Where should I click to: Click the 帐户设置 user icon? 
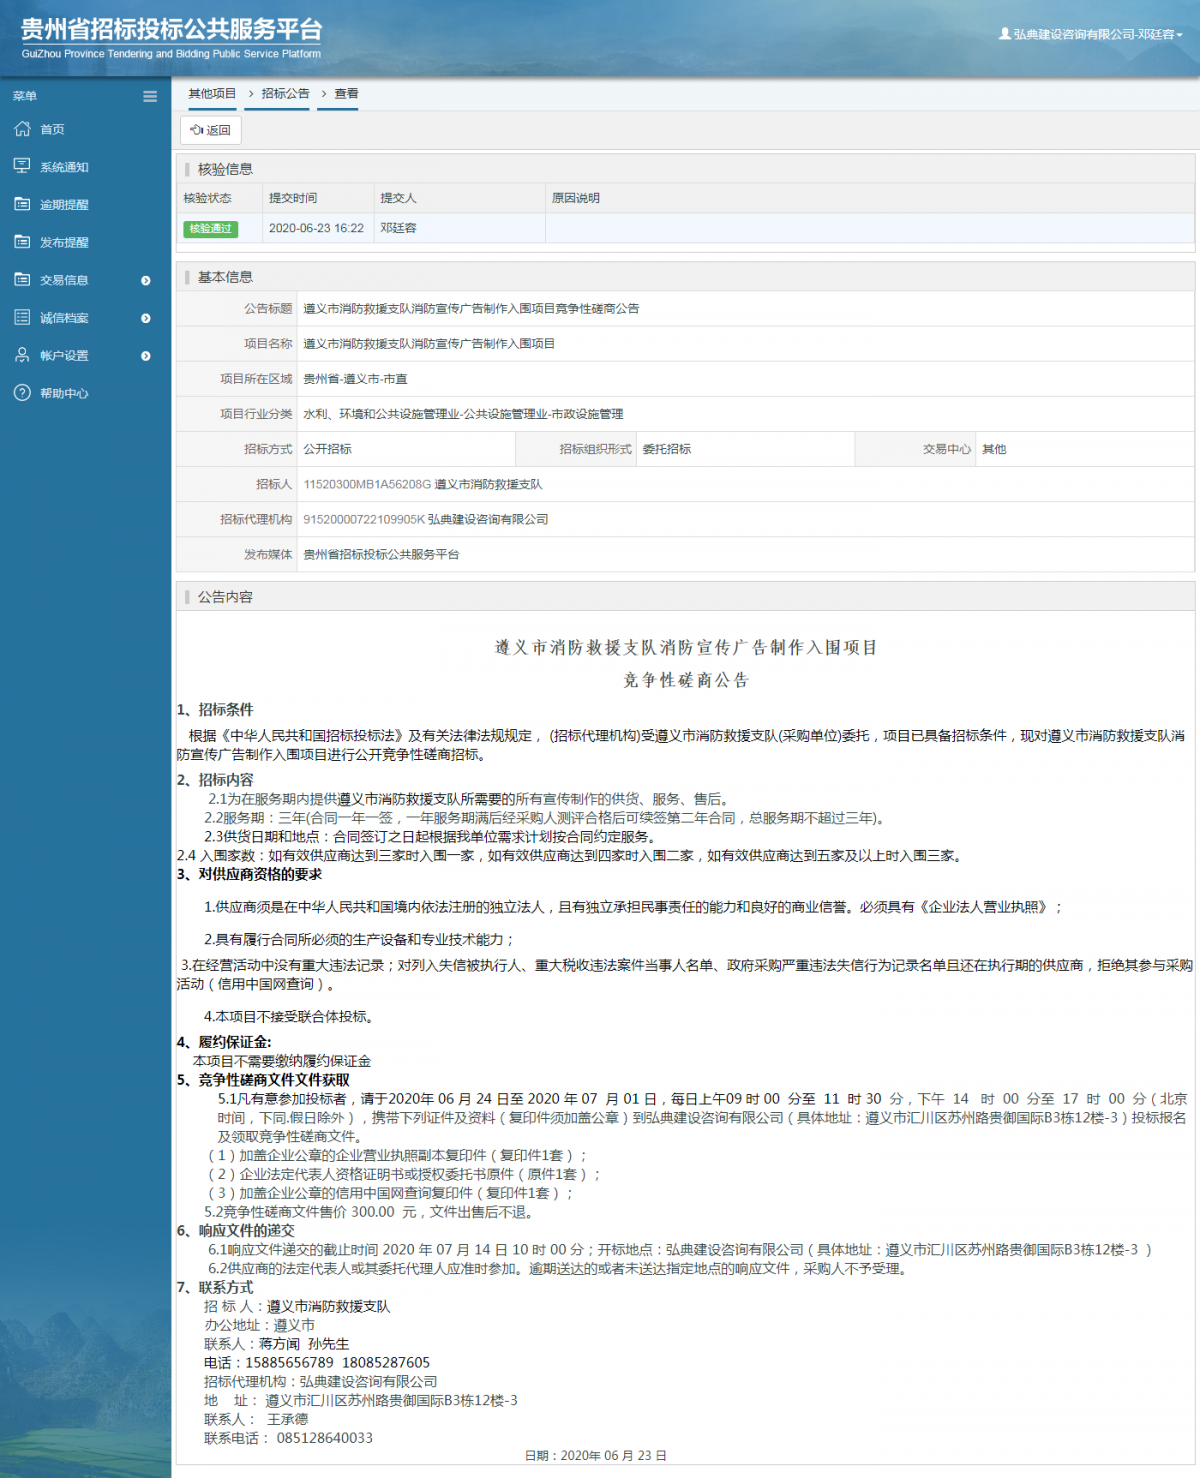click(x=20, y=355)
